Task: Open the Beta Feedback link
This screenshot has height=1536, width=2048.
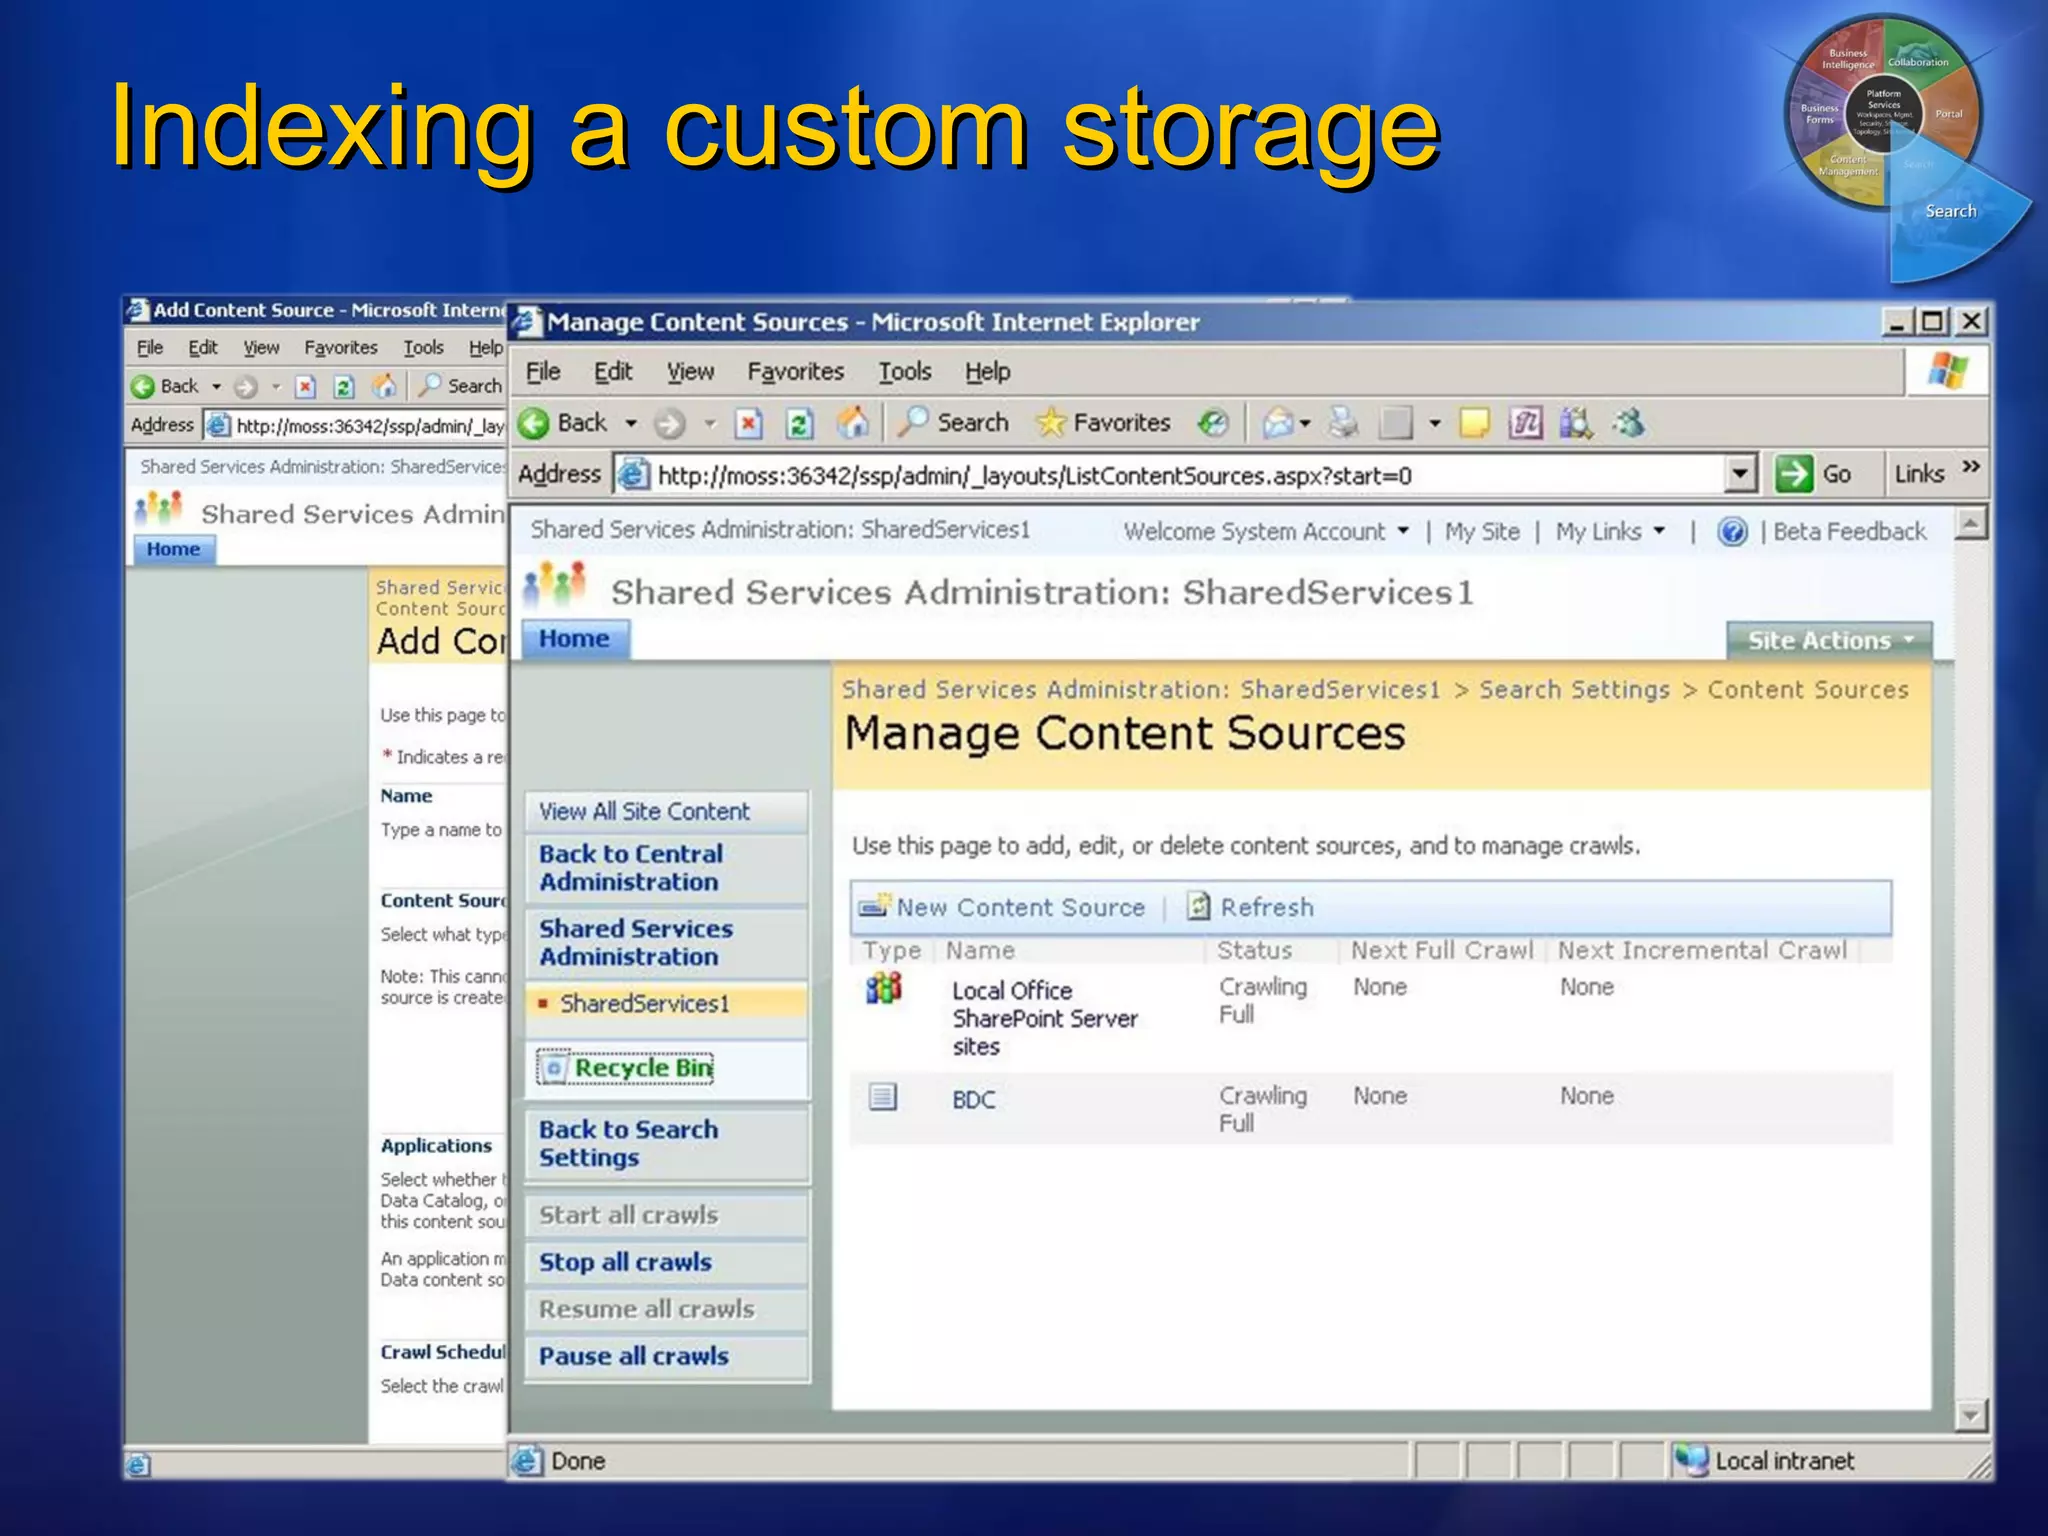Action: click(x=1849, y=531)
